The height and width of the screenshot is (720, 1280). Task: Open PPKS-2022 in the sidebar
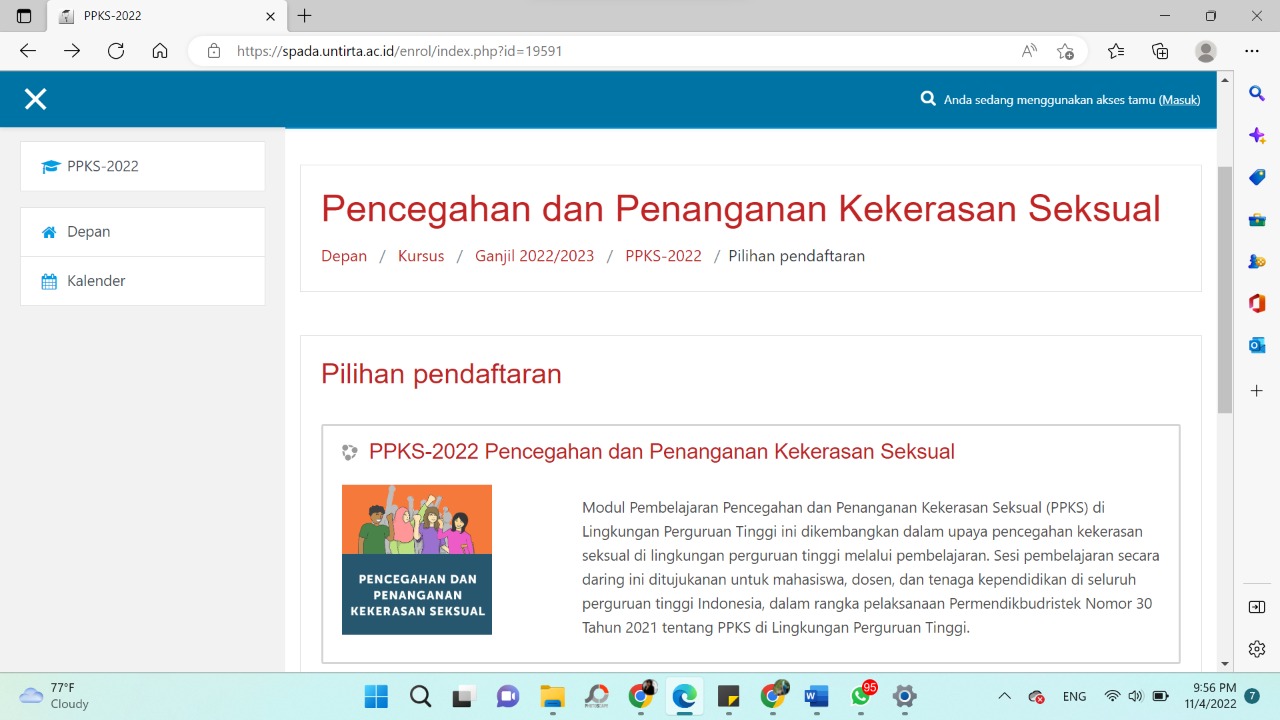click(143, 166)
